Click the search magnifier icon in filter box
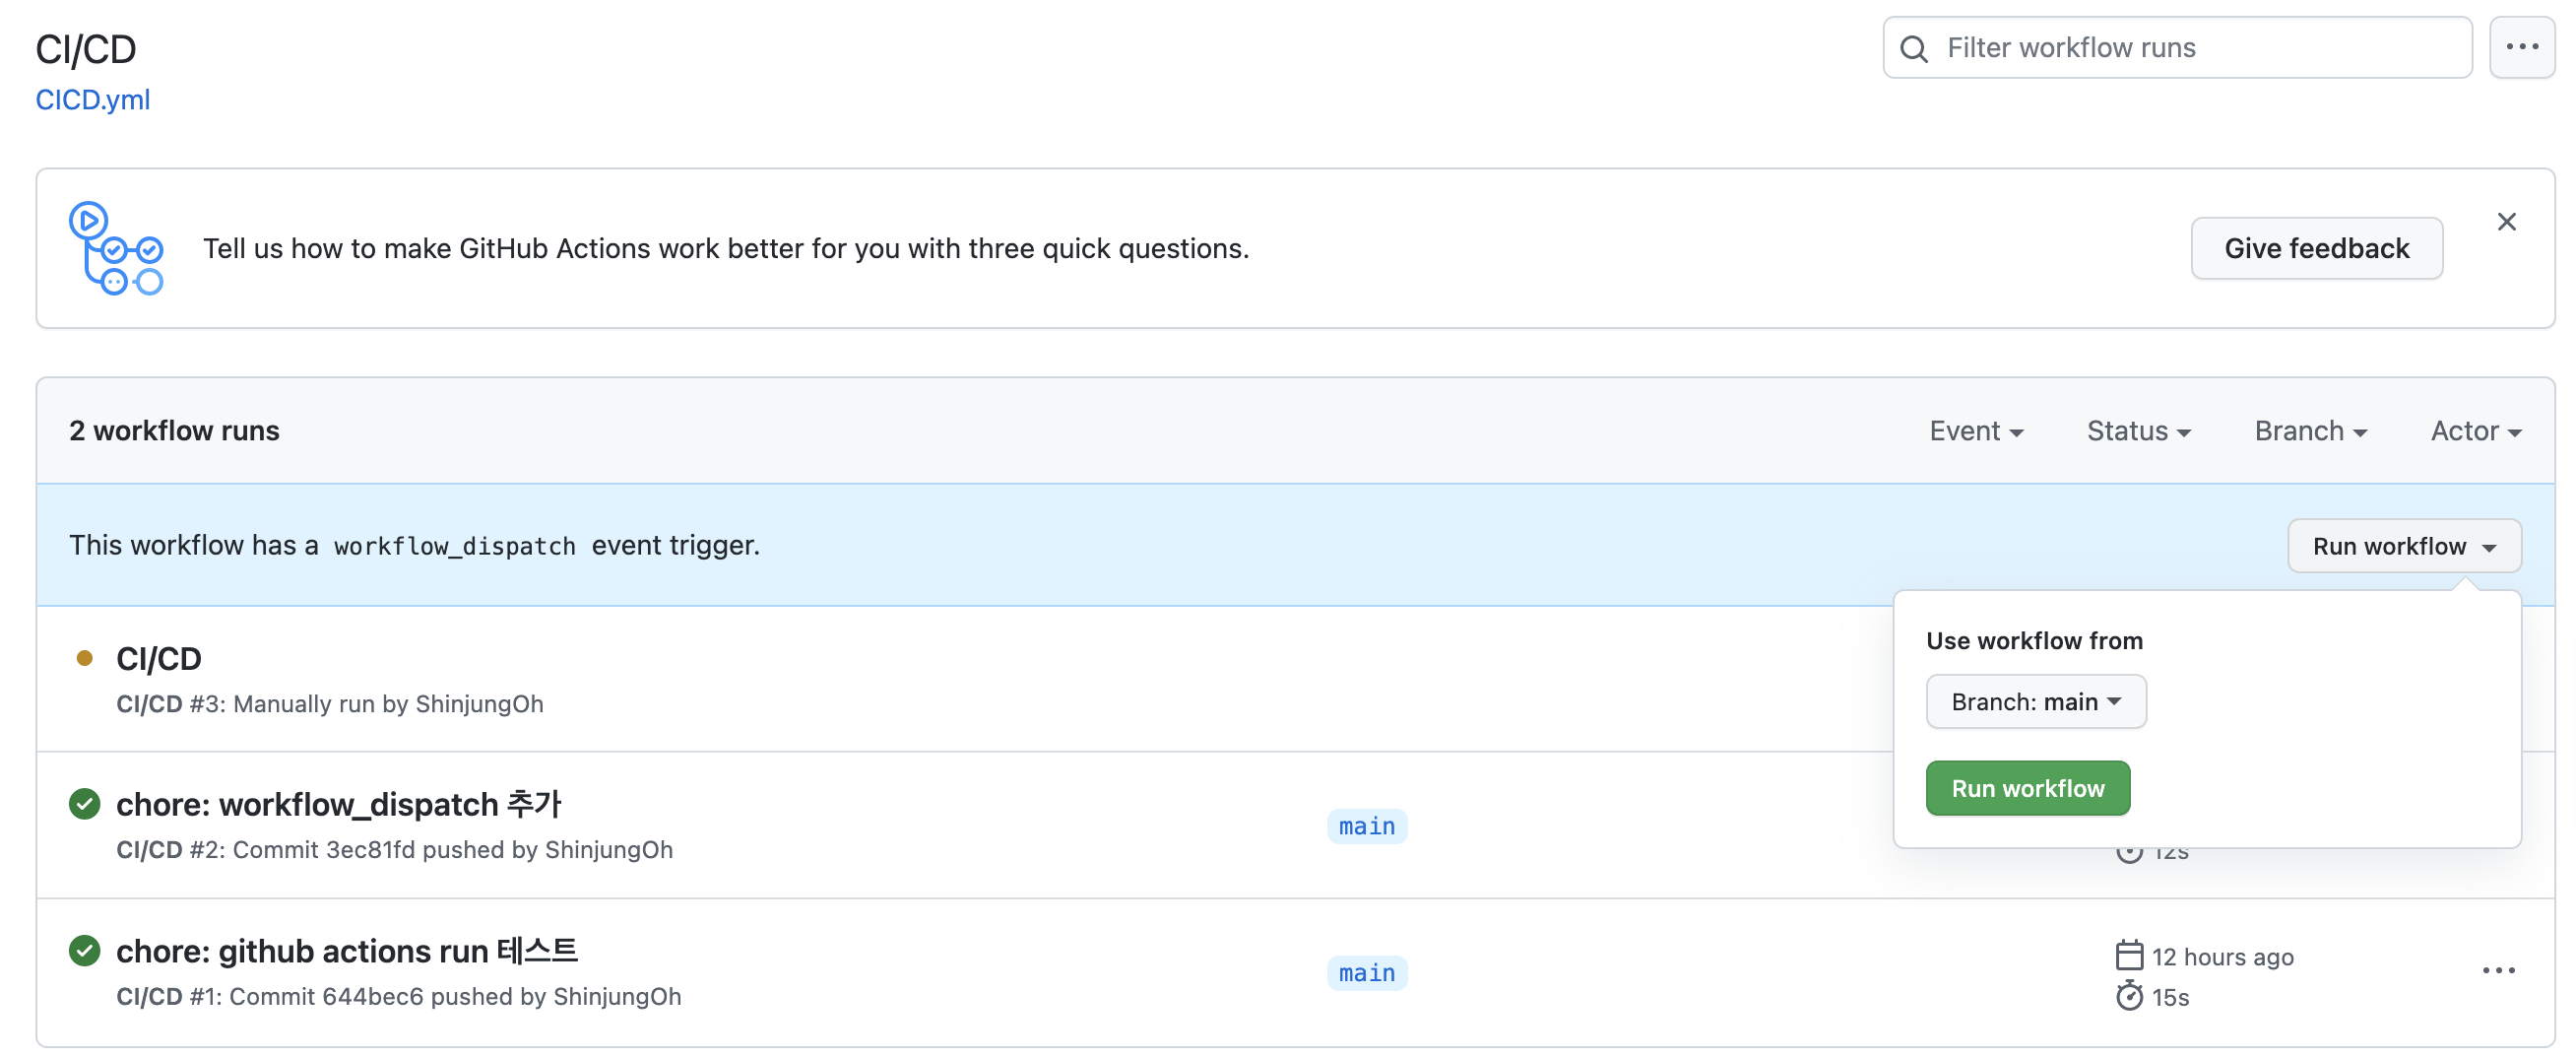This screenshot has height=1058, width=2576. click(1913, 48)
